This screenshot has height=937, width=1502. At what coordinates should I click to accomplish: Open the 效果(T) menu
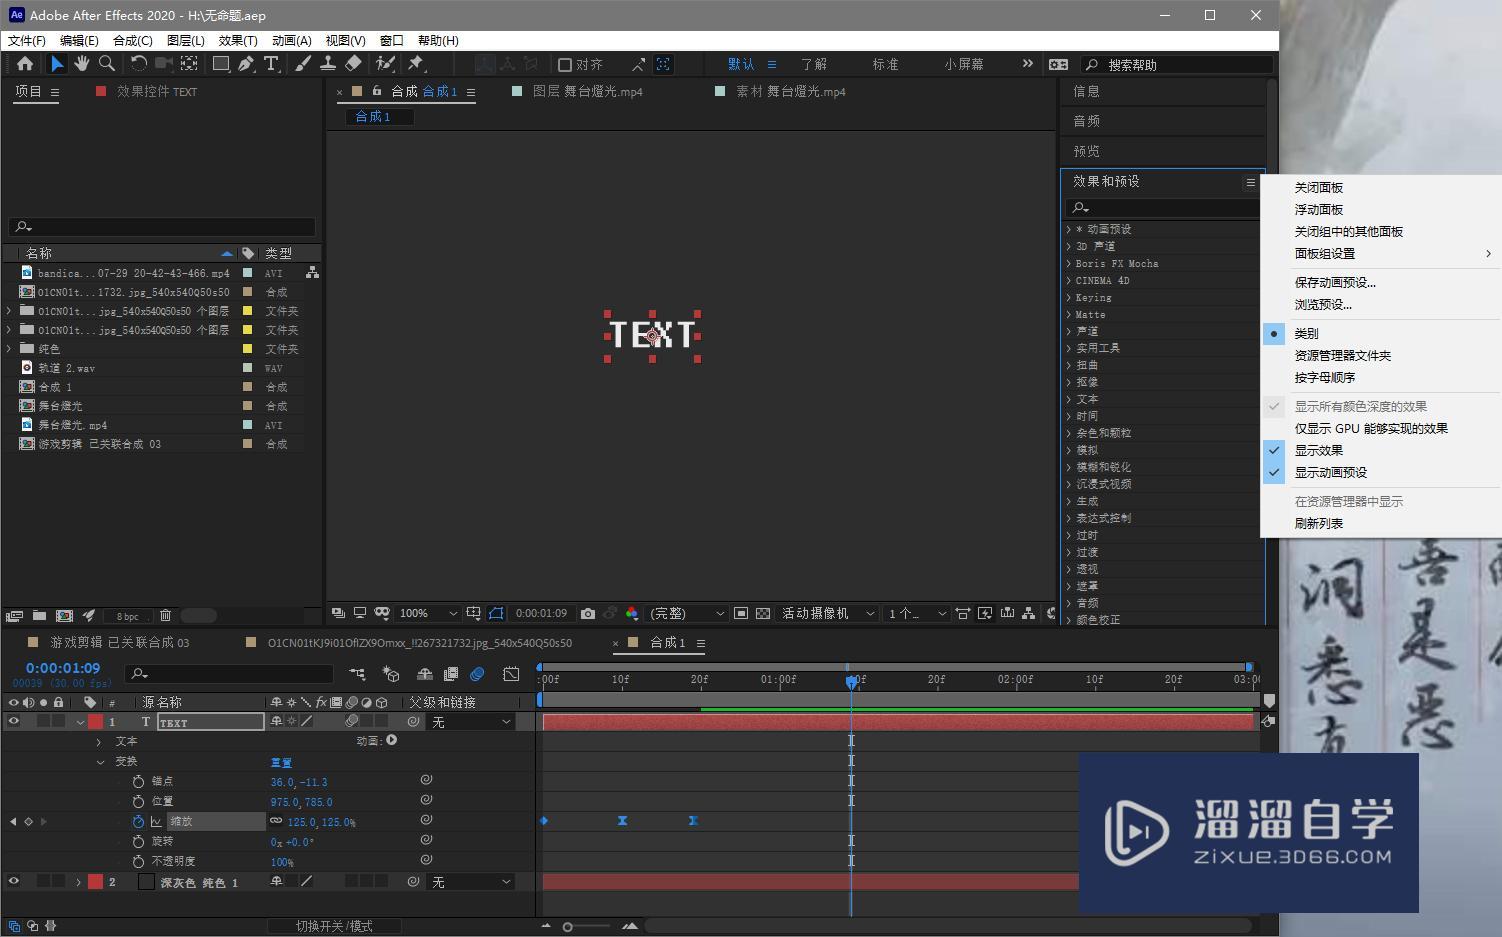click(x=238, y=41)
